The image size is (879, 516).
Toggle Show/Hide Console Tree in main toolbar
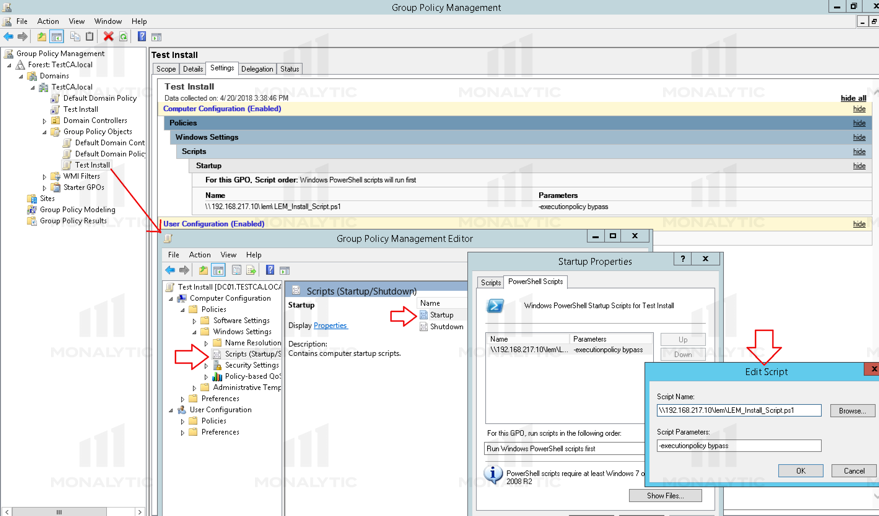(57, 36)
